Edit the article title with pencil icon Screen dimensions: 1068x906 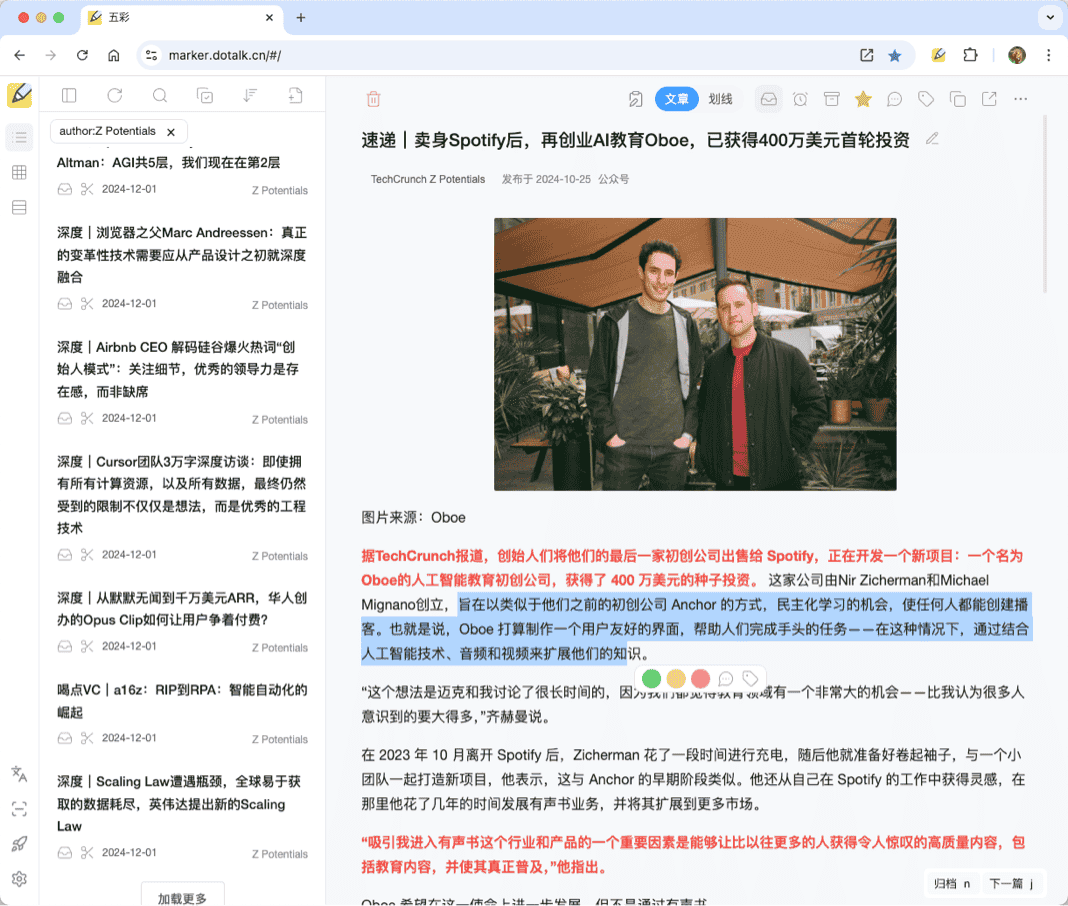coord(932,139)
